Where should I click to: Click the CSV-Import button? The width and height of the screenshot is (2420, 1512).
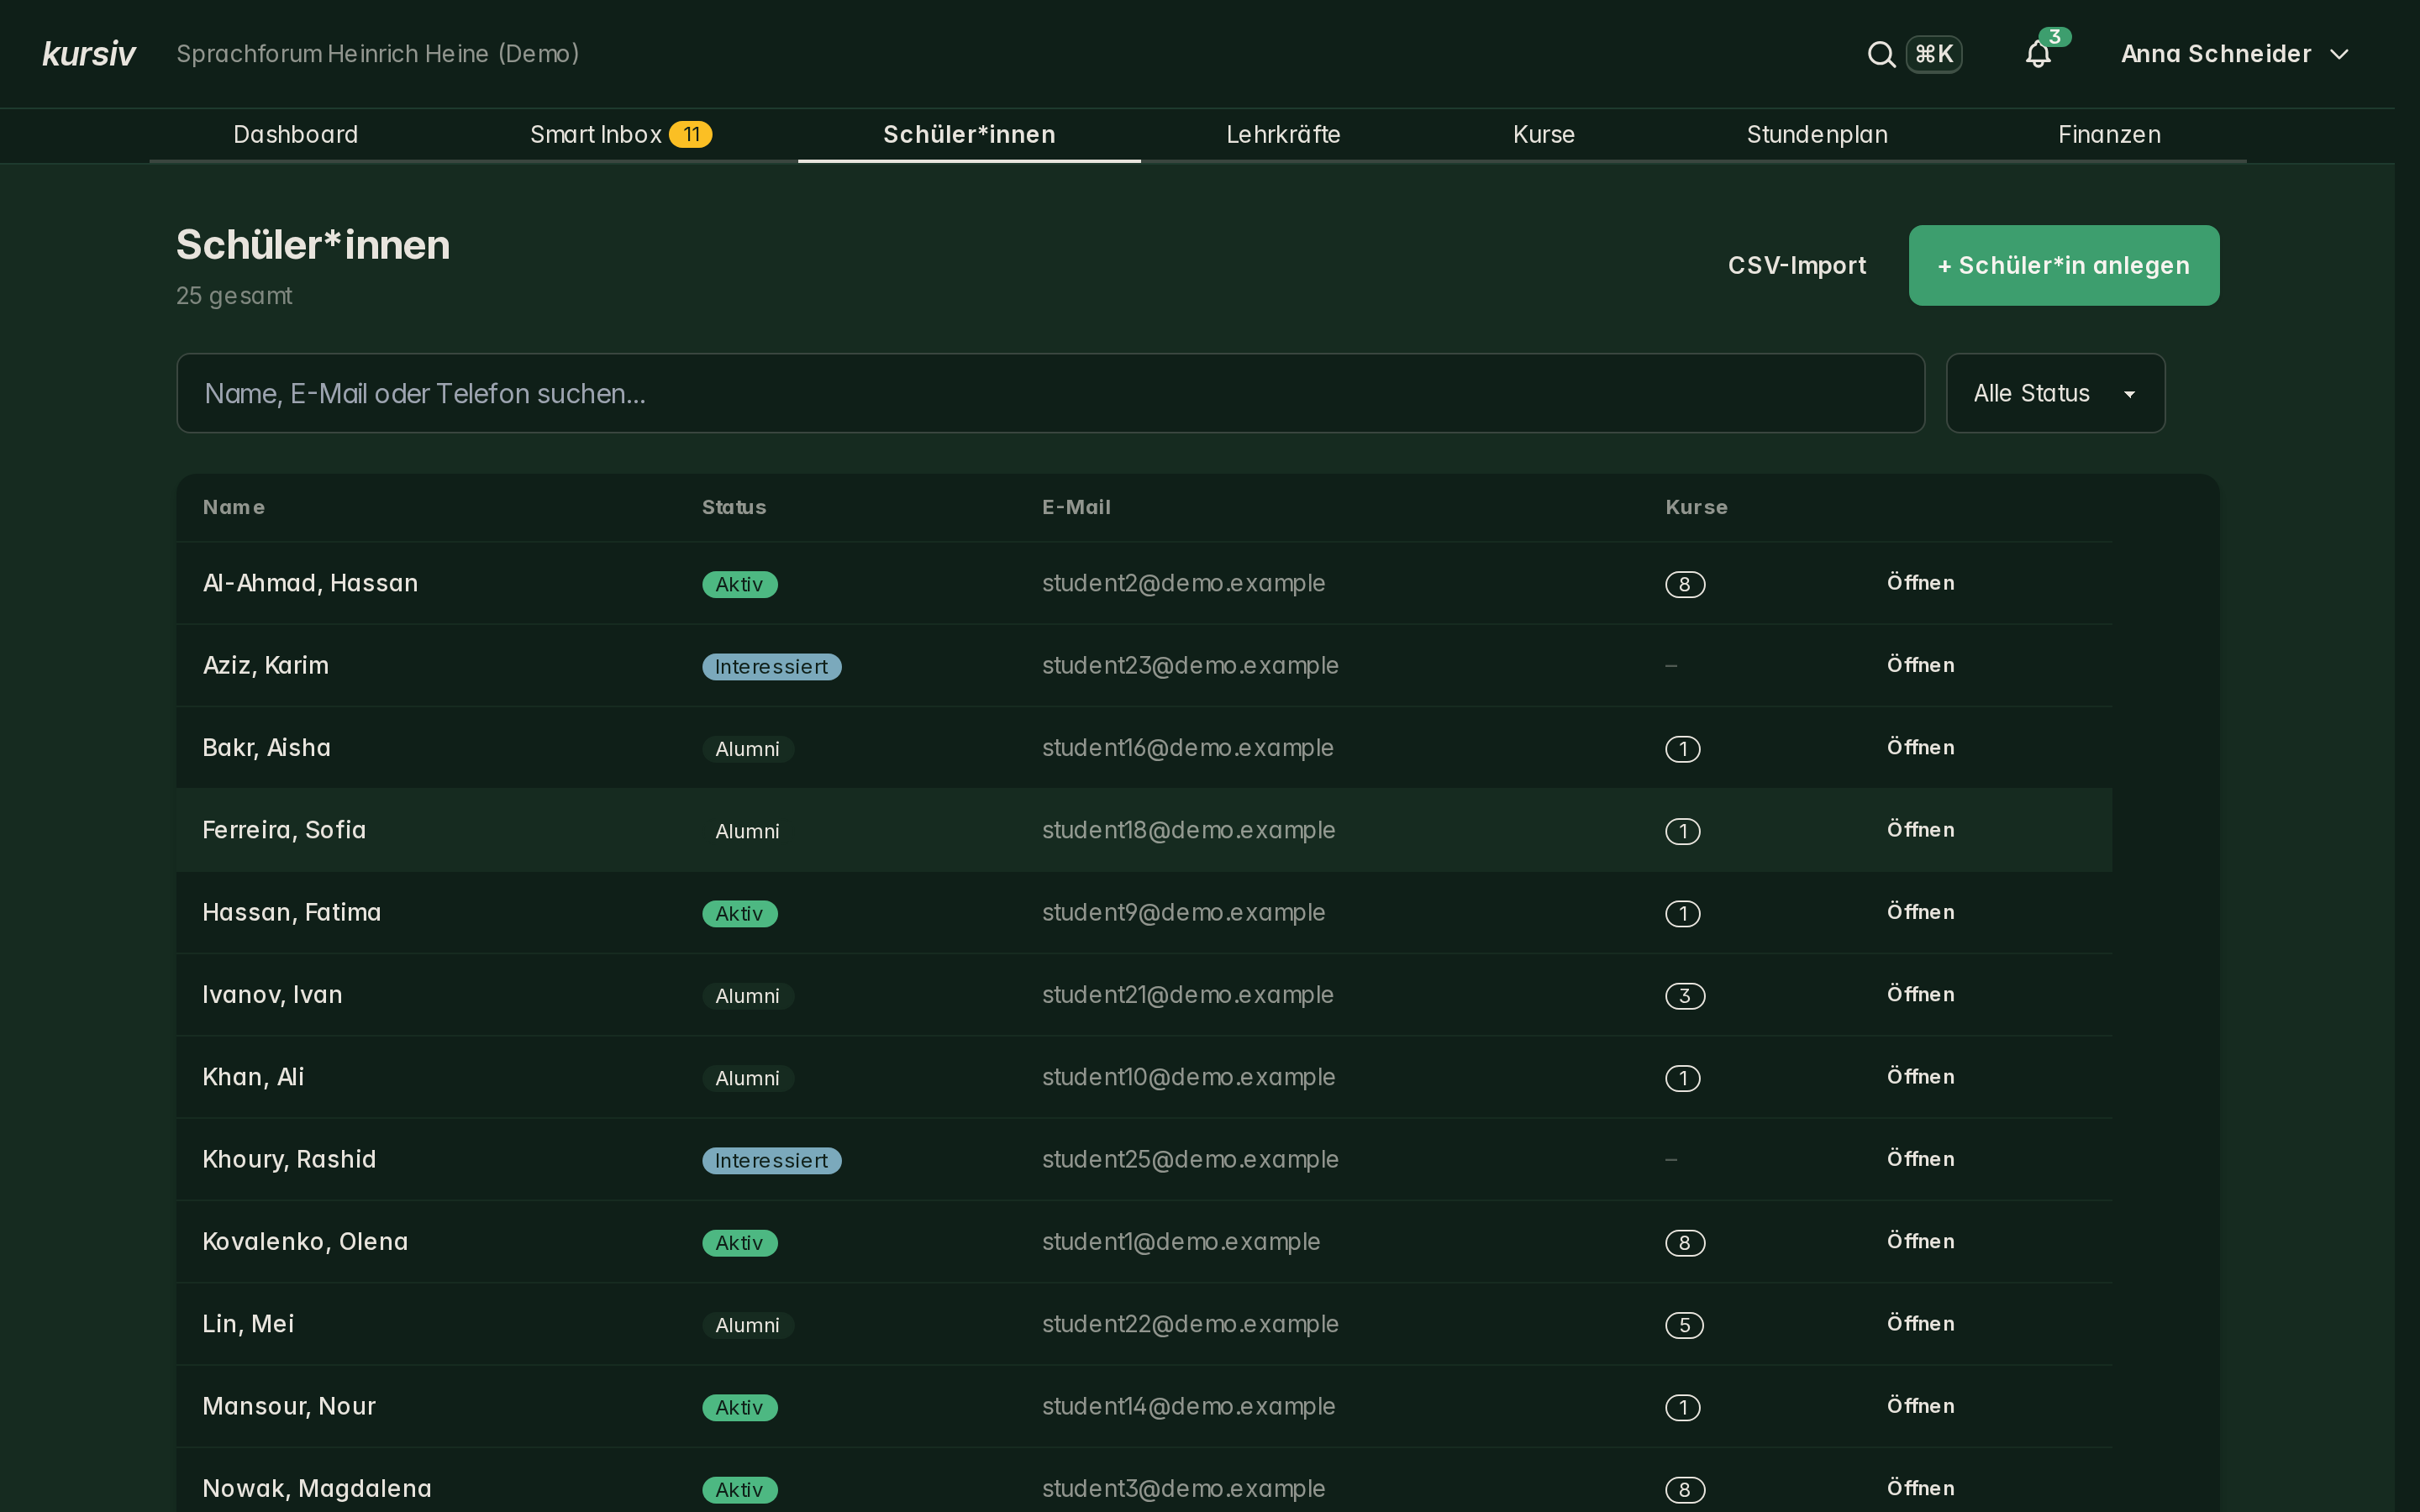pyautogui.click(x=1796, y=265)
